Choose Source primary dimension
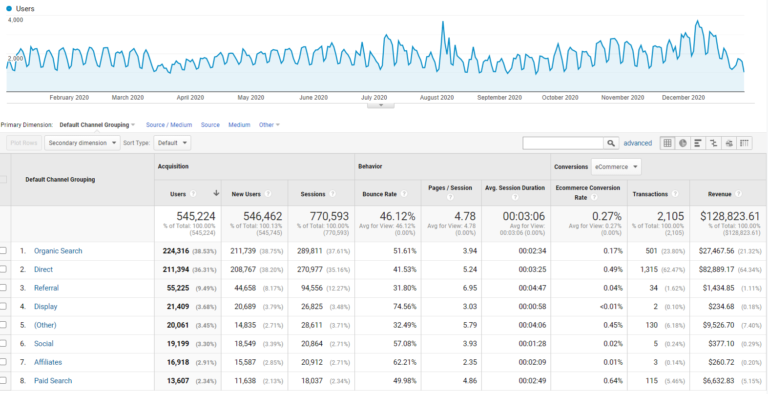This screenshot has height=394, width=768. coord(210,125)
